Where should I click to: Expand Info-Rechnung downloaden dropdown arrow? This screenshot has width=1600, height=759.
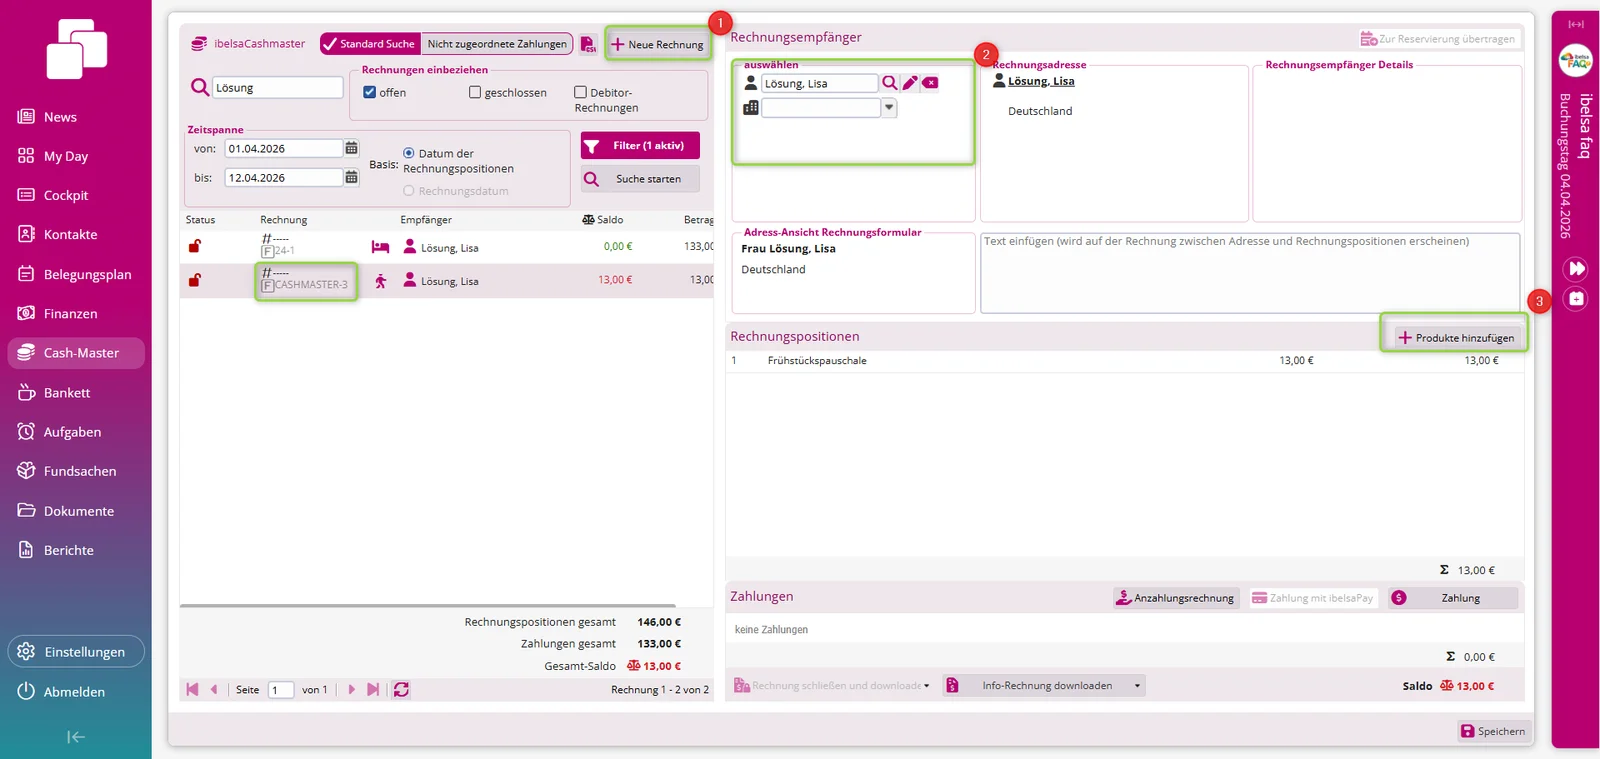[x=1137, y=686]
